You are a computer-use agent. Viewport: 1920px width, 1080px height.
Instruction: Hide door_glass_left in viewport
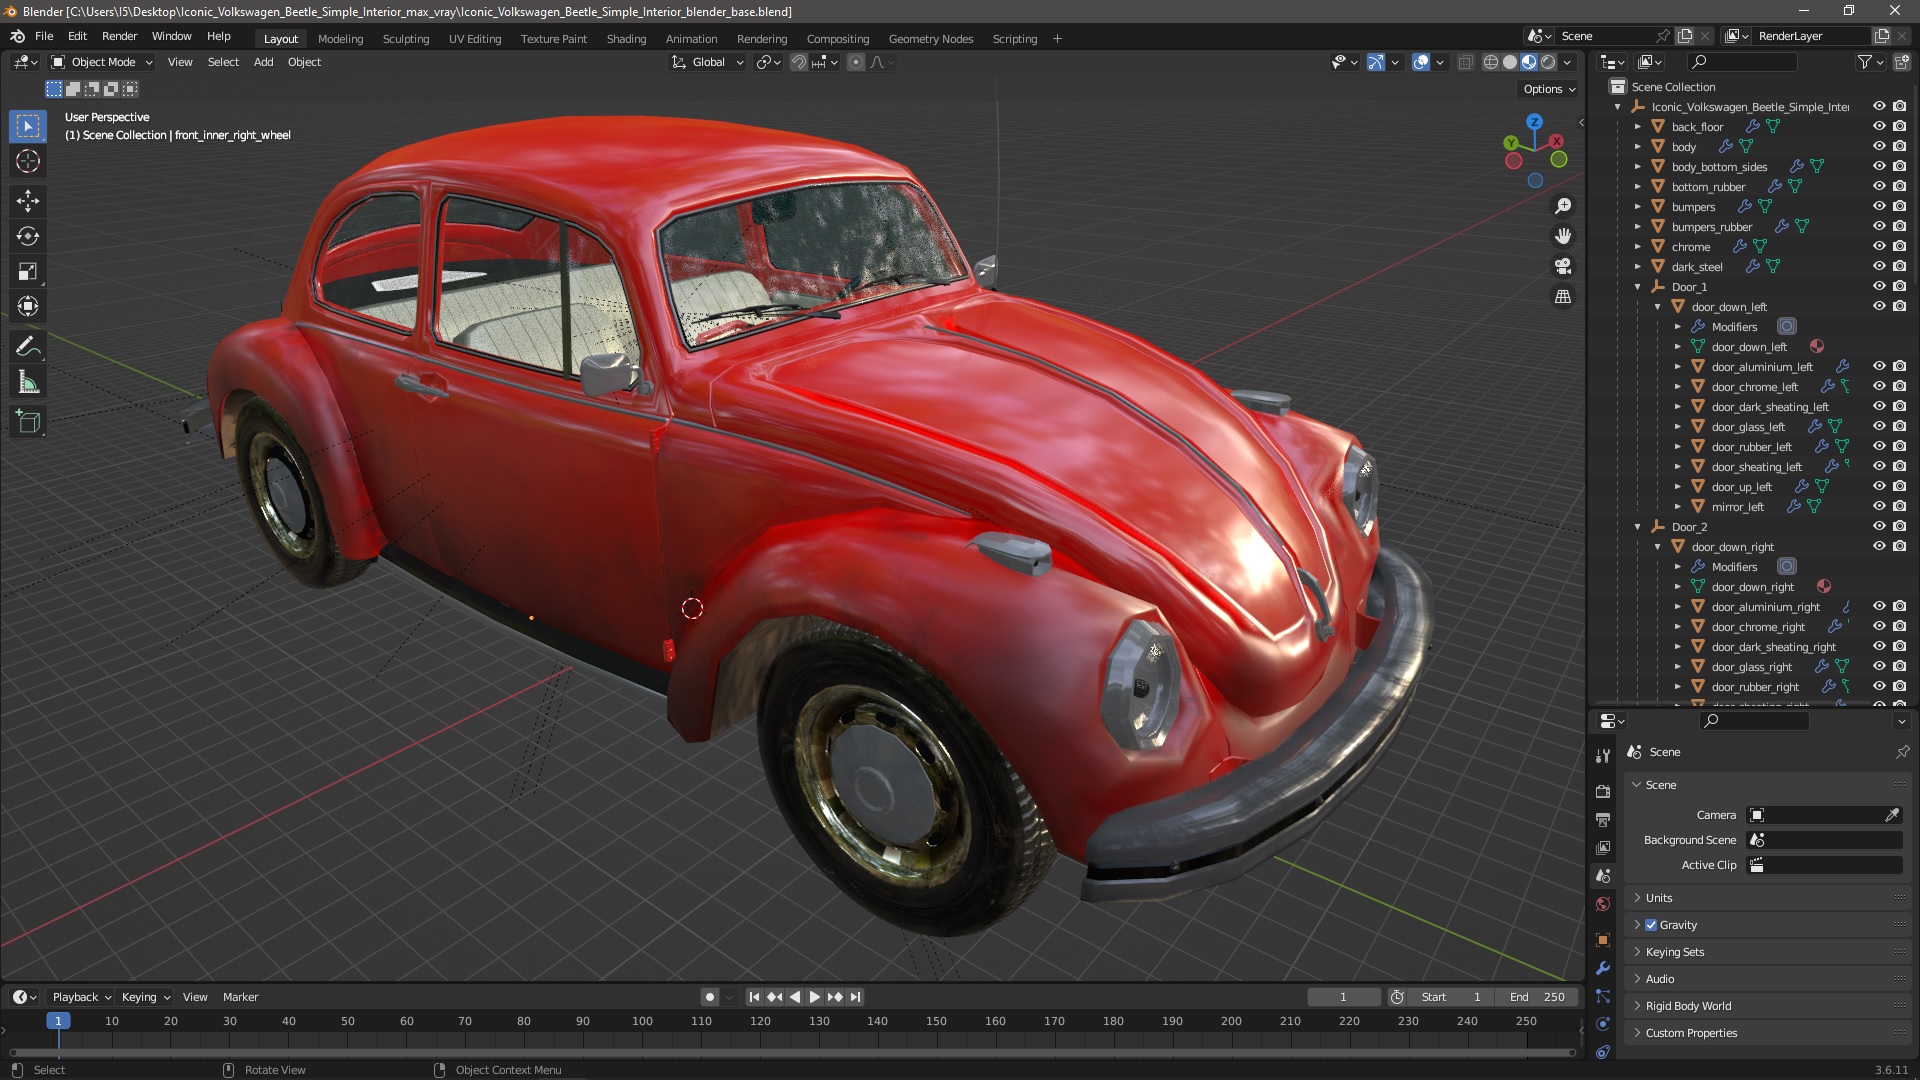point(1879,426)
